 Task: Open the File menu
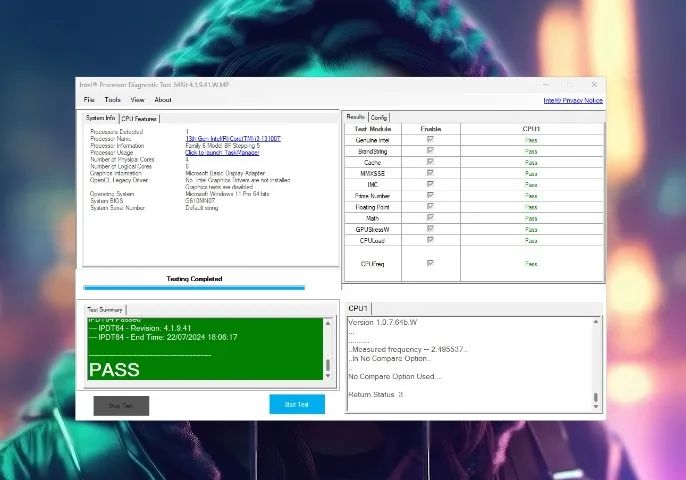(x=89, y=100)
